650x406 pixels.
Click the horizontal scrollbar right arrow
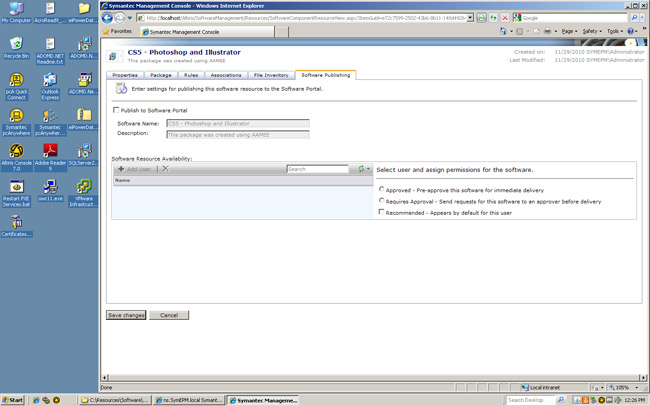[643, 377]
